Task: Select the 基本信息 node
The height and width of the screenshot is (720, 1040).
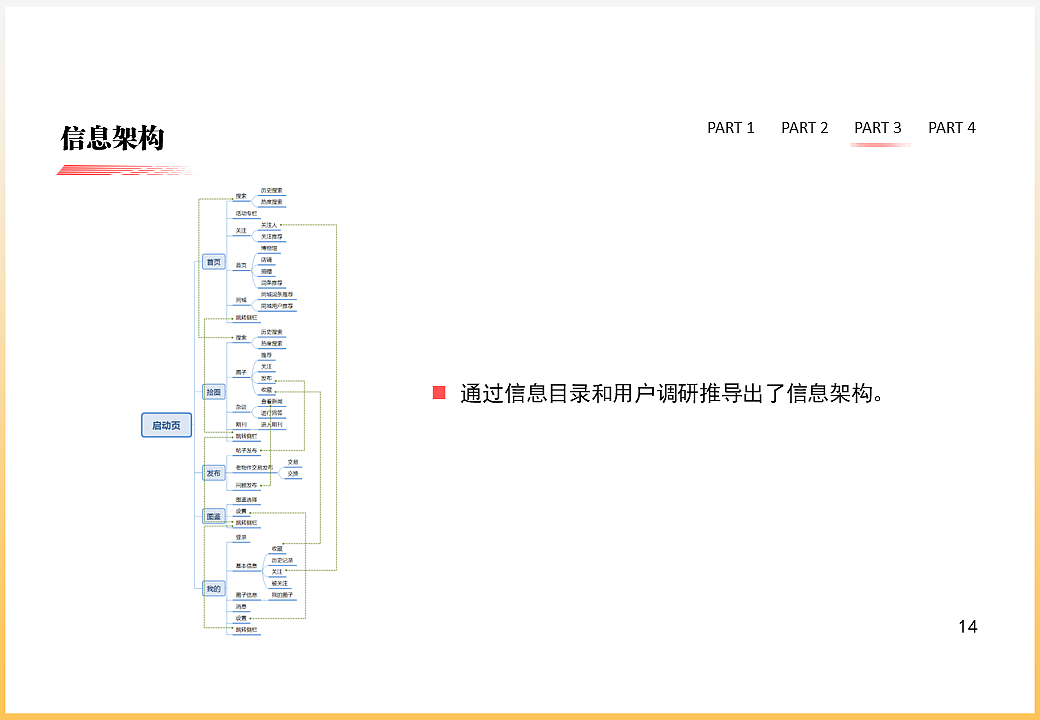Action: click(x=246, y=566)
